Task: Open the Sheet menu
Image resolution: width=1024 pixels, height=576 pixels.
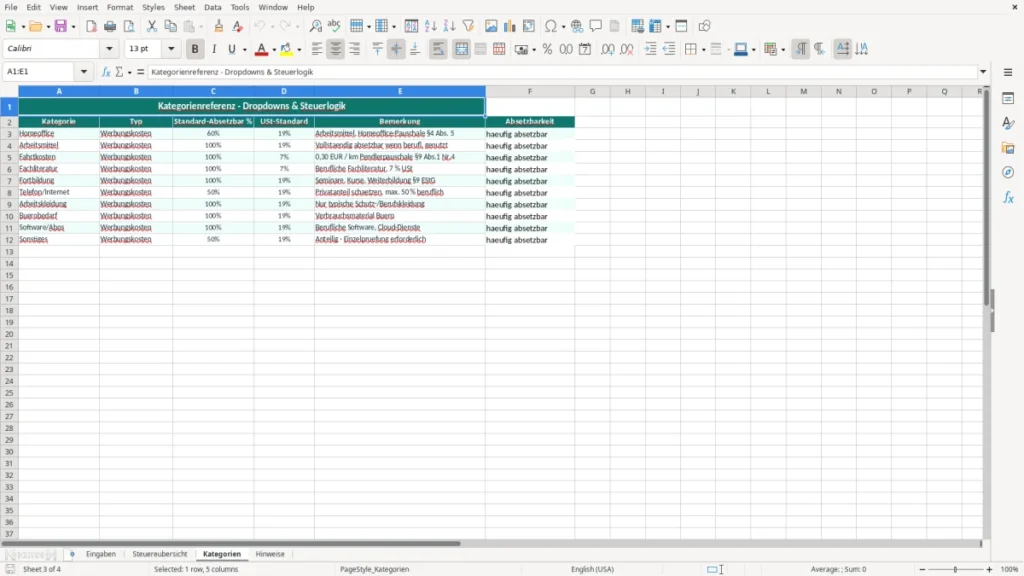Action: 184,7
